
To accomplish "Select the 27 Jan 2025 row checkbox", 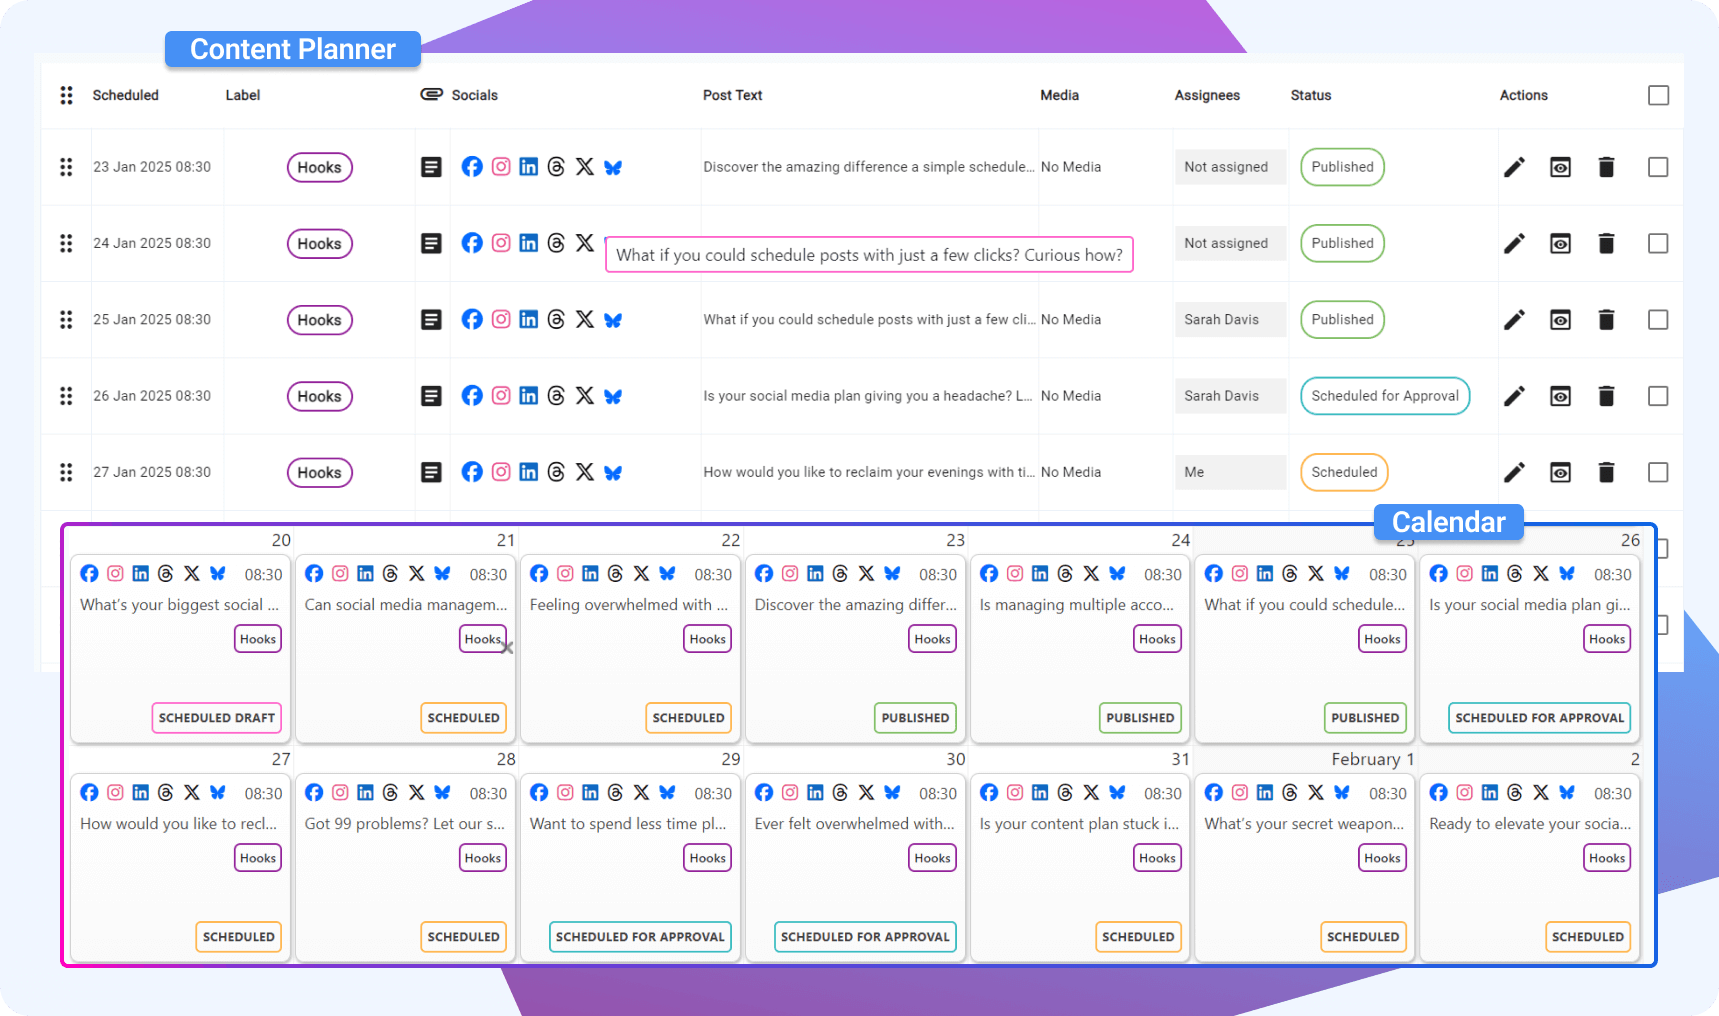I will tap(1658, 472).
